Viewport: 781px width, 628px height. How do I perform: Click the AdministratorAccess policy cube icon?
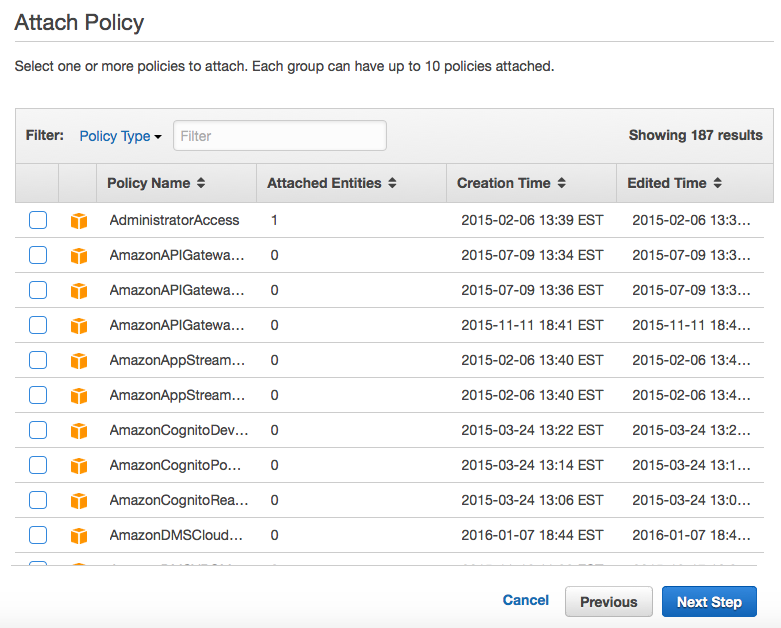(79, 220)
